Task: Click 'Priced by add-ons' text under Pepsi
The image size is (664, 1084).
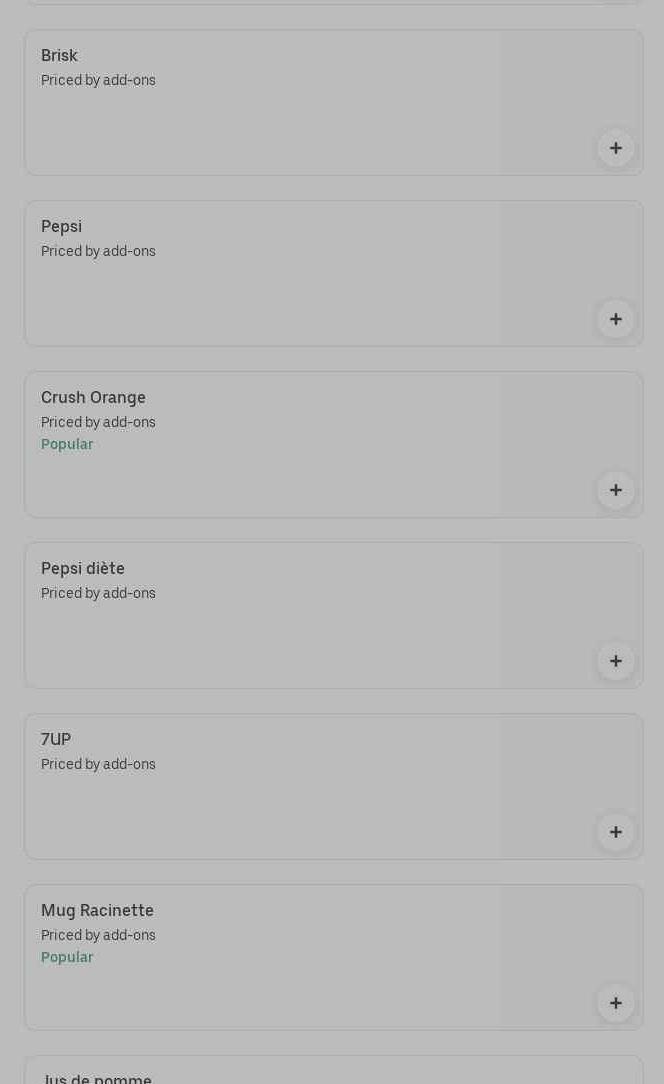Action: point(98,252)
